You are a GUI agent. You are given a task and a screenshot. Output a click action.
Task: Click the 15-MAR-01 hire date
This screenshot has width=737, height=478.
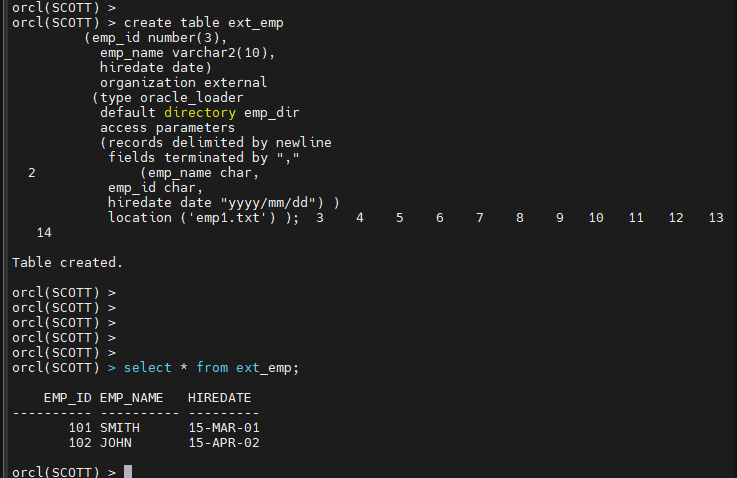tap(224, 428)
